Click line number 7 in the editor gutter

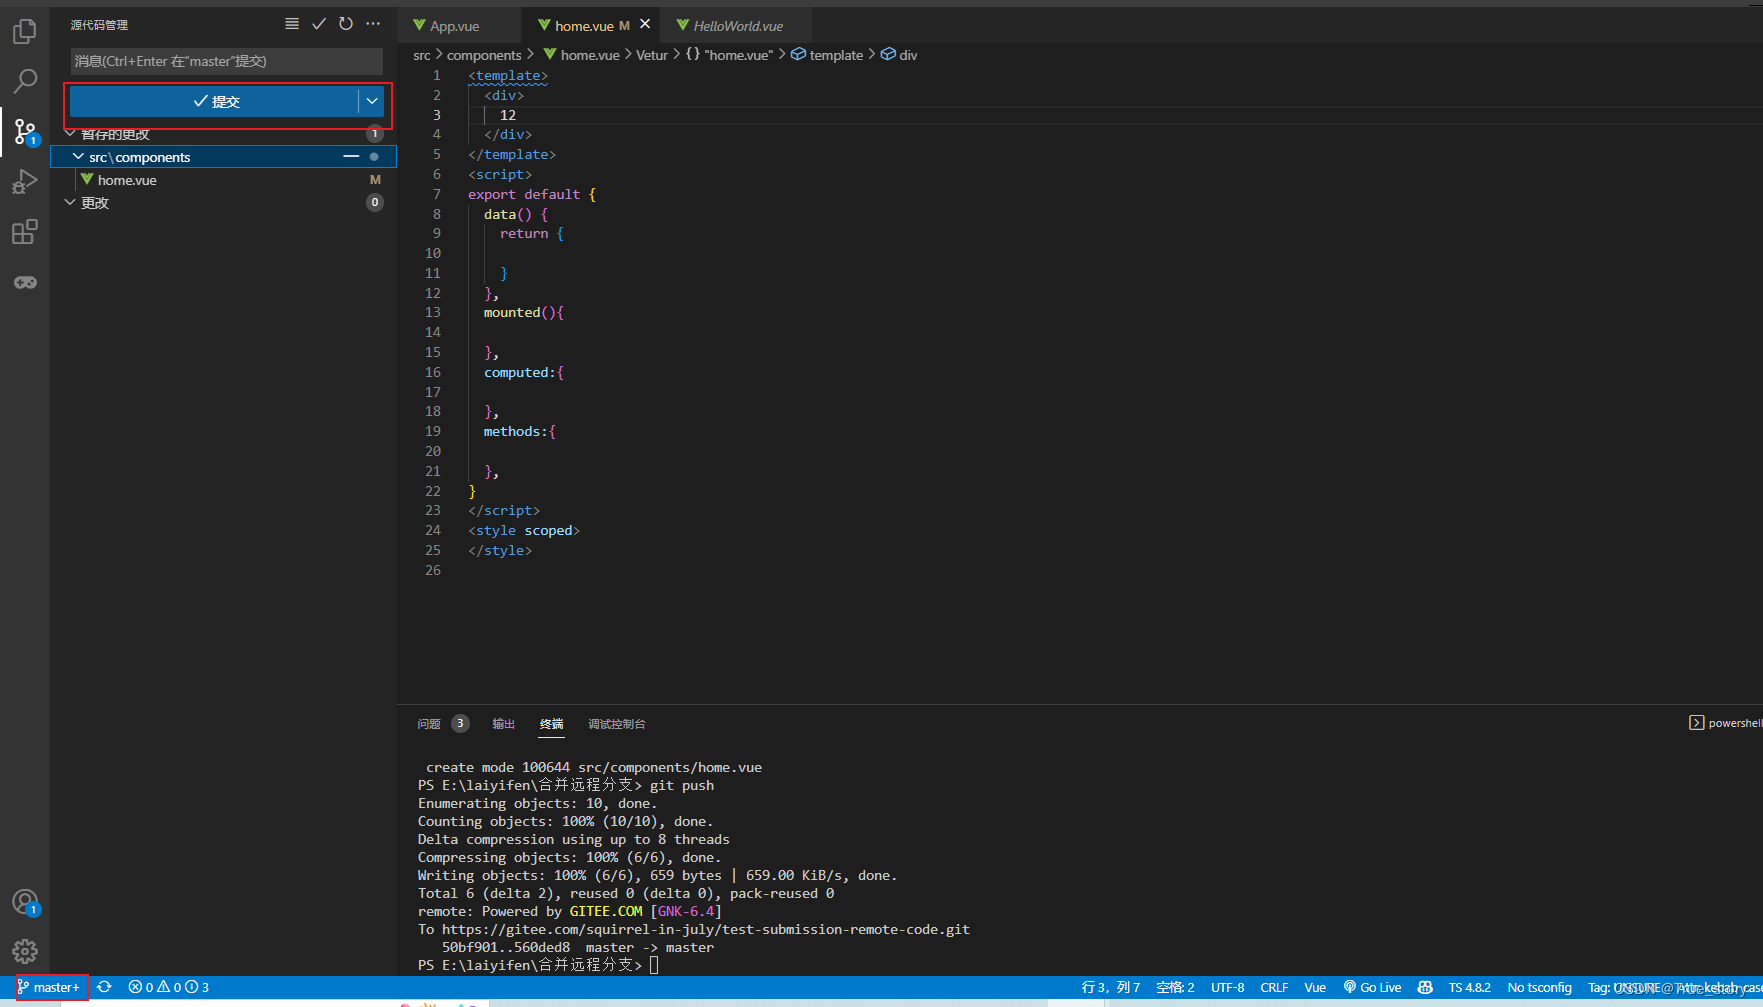click(436, 194)
